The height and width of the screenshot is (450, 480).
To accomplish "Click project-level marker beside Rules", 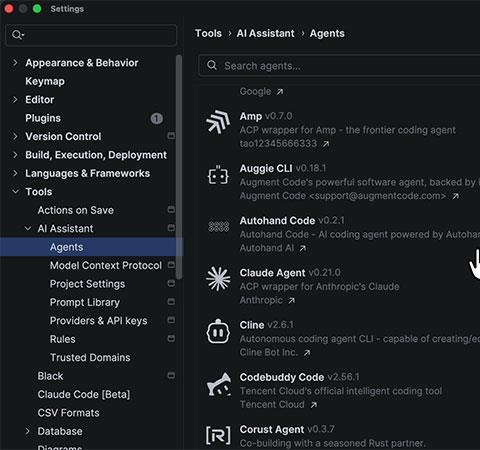I will [x=171, y=338].
